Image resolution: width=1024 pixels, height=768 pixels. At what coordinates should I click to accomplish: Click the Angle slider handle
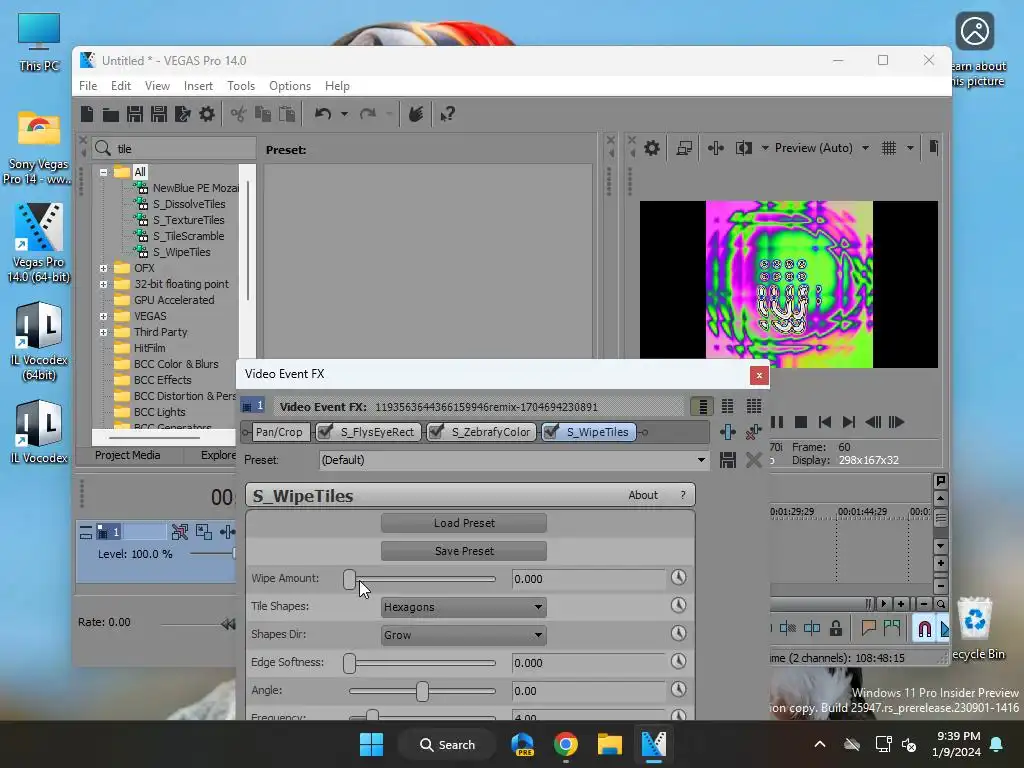pyautogui.click(x=422, y=691)
